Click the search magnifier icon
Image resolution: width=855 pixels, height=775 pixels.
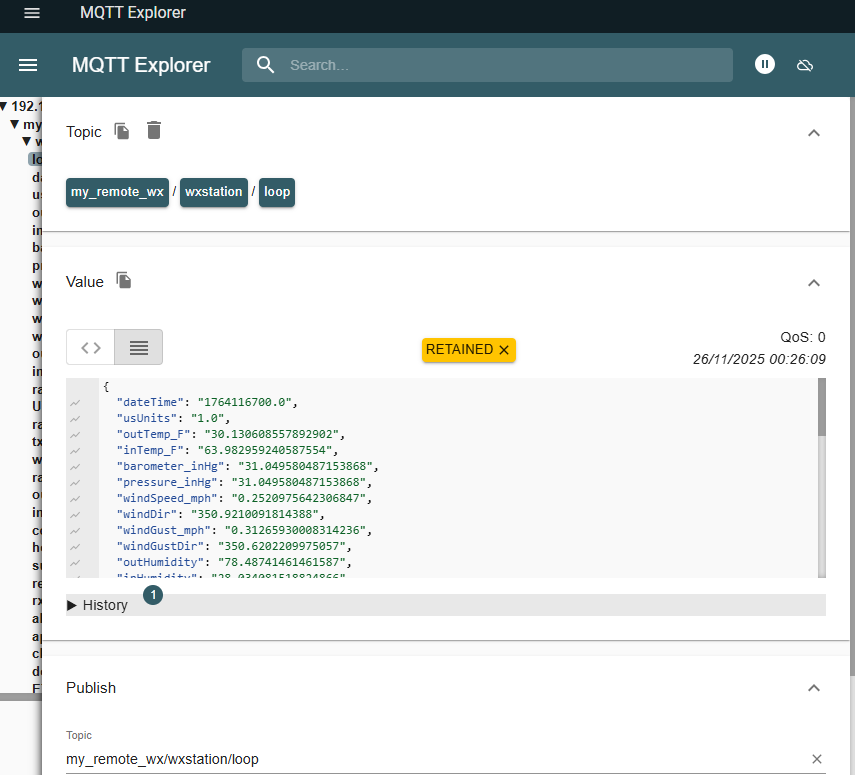266,65
